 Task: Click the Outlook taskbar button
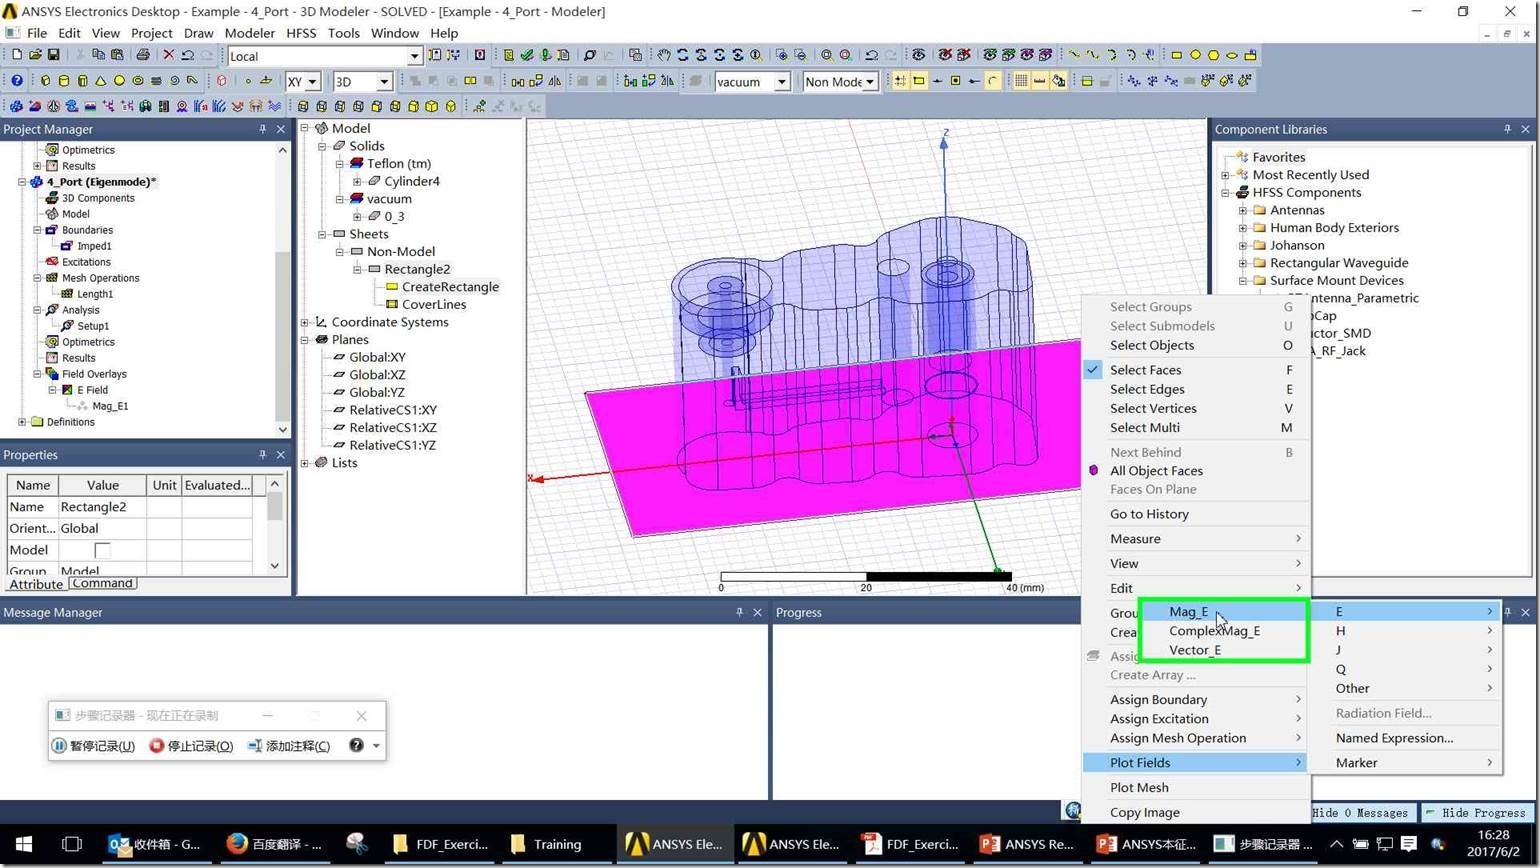(x=156, y=844)
